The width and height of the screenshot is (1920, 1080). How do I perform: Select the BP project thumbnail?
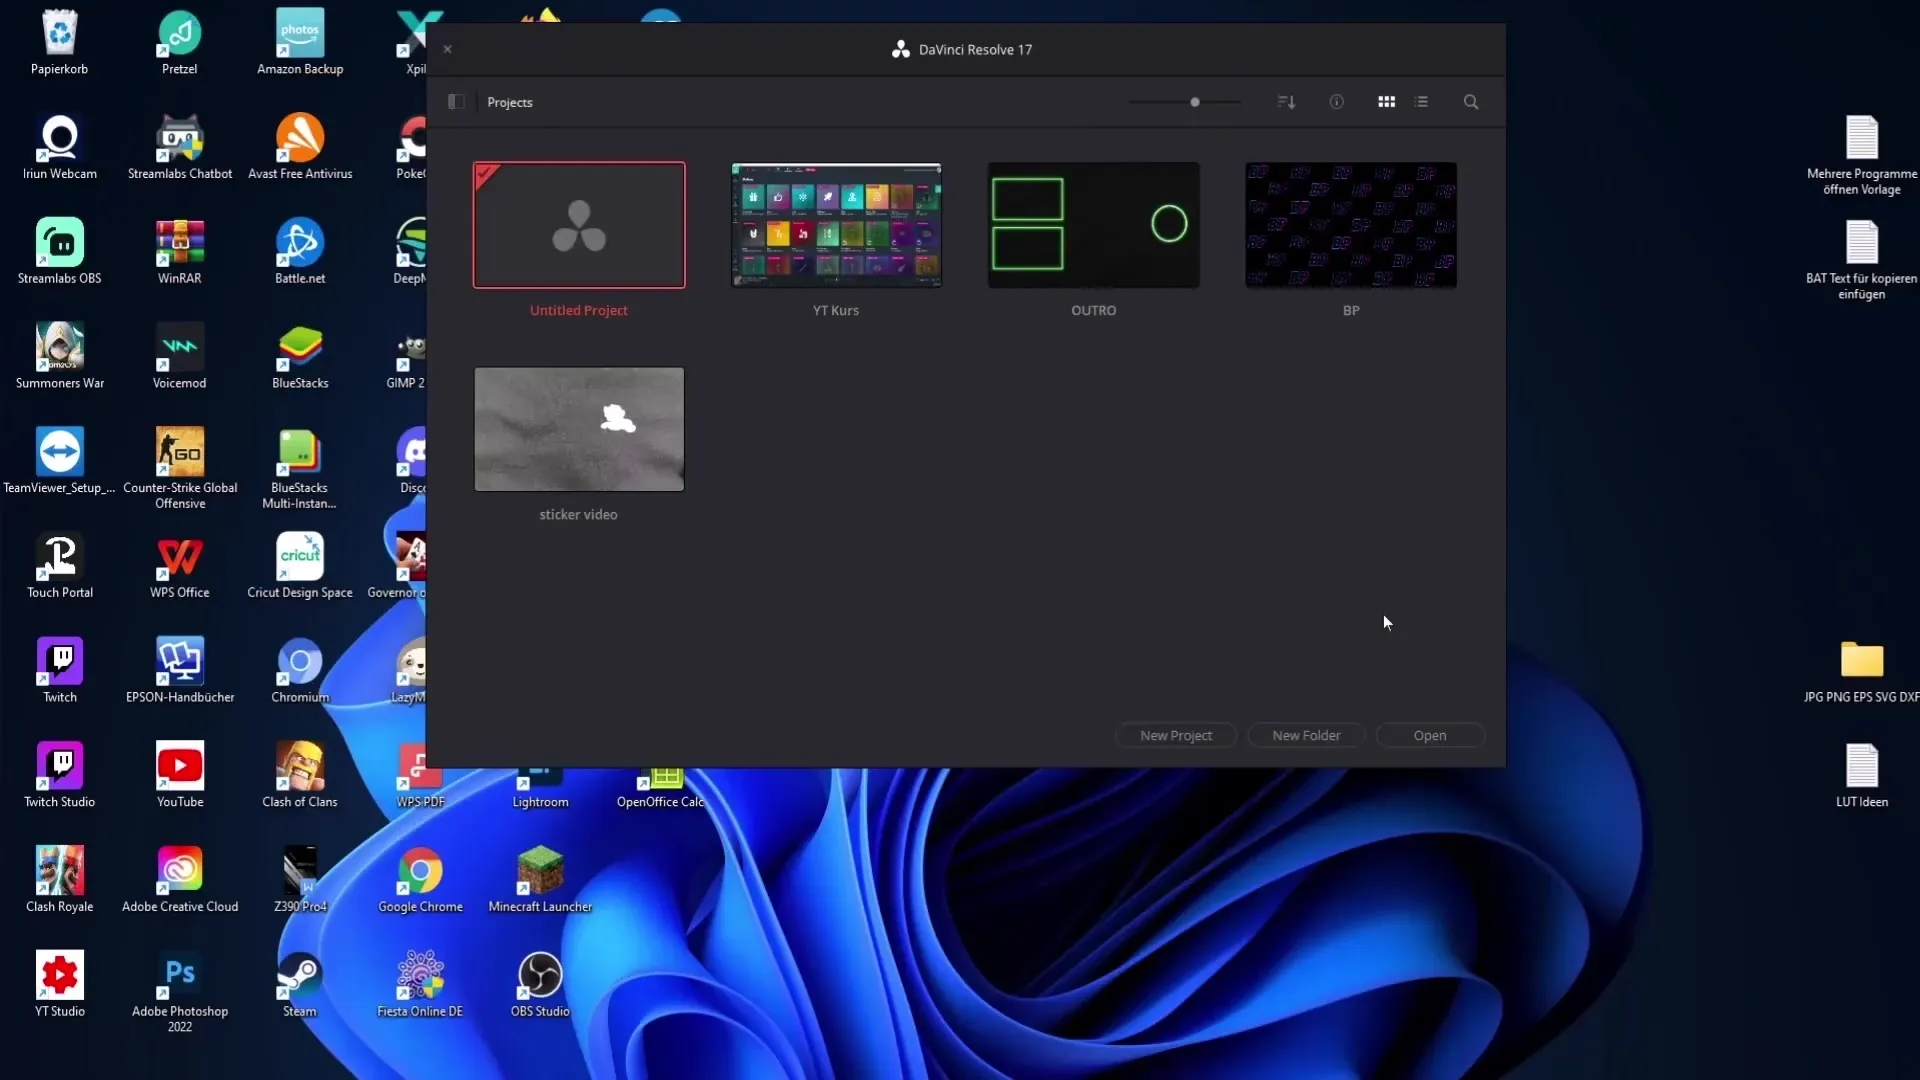(x=1351, y=225)
